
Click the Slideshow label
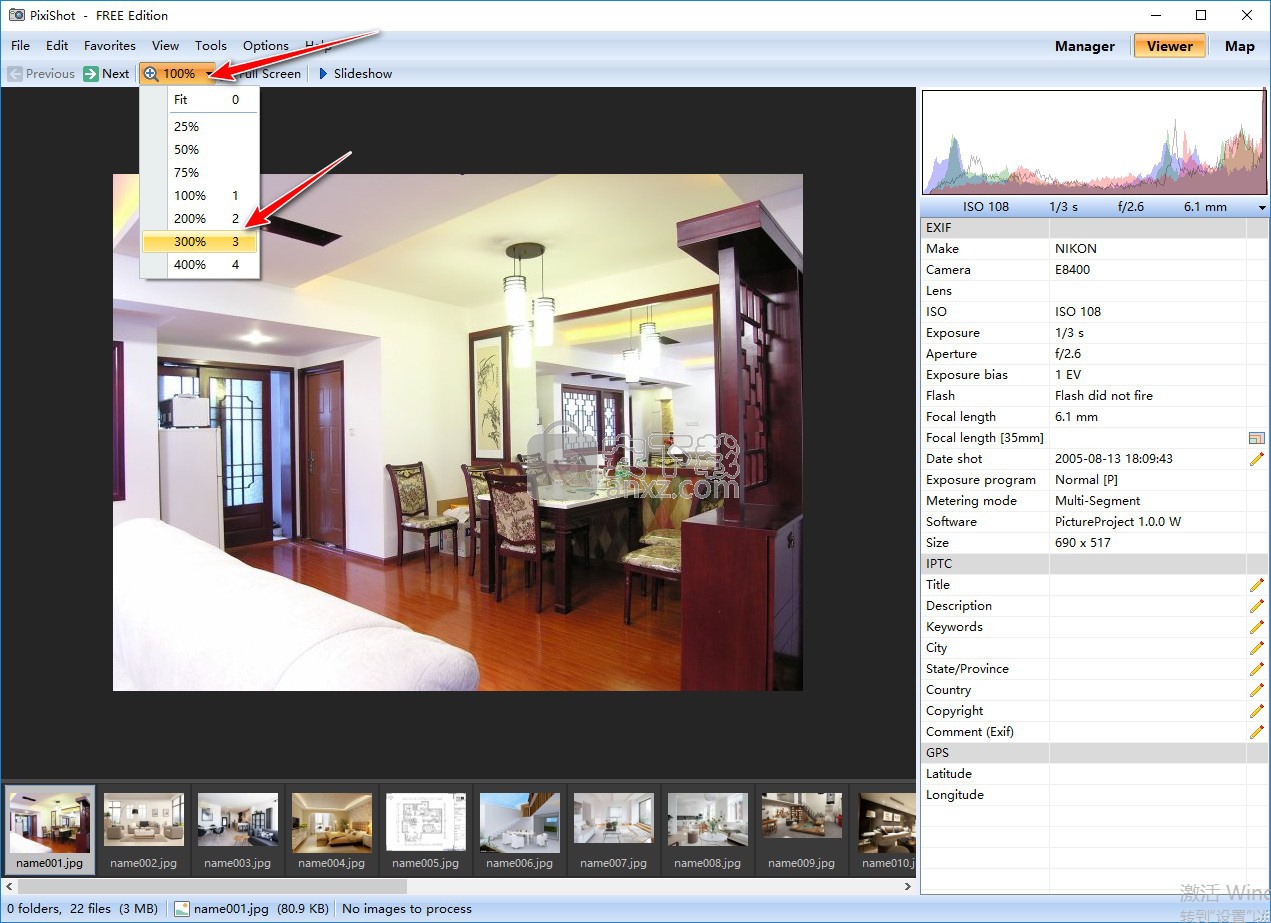(x=363, y=73)
